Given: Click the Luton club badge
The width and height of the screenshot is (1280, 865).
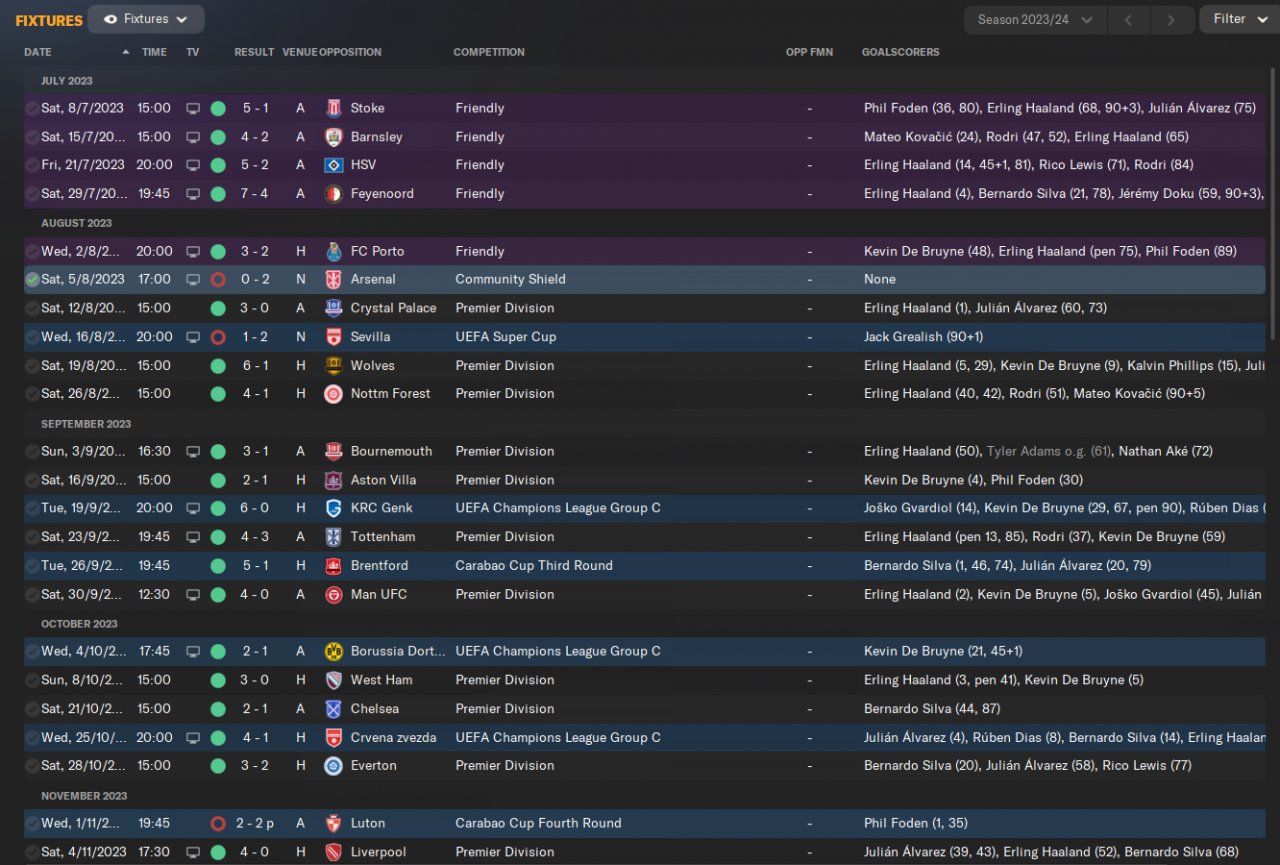Looking at the screenshot, I should tap(334, 824).
